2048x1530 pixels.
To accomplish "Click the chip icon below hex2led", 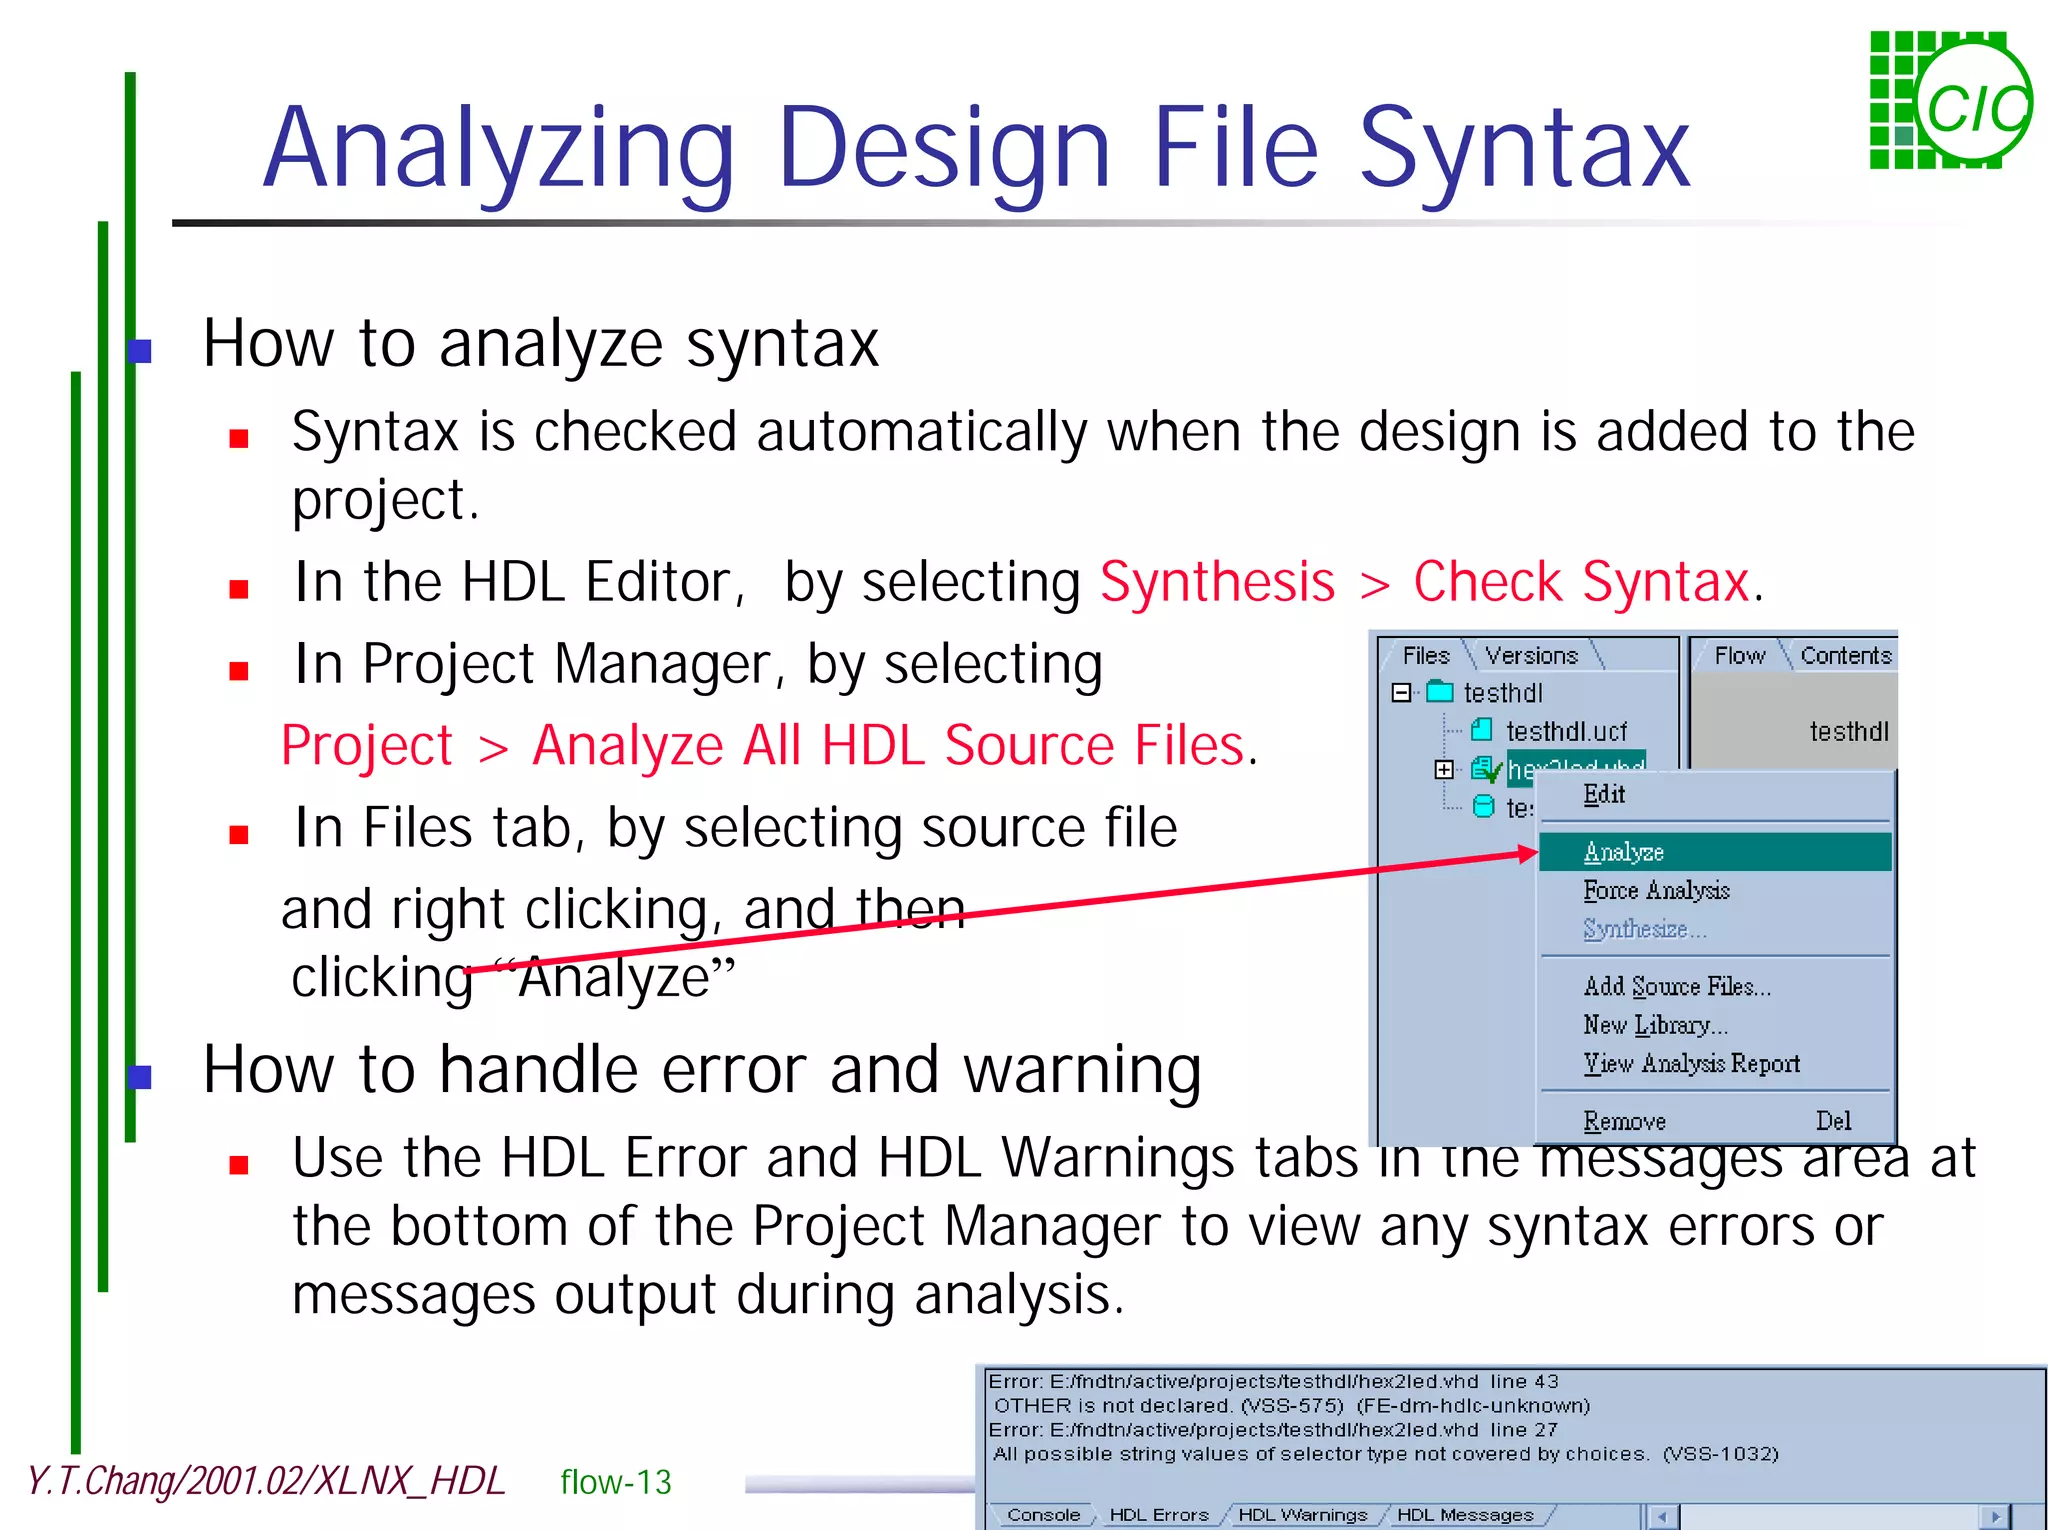I will coord(1484,807).
